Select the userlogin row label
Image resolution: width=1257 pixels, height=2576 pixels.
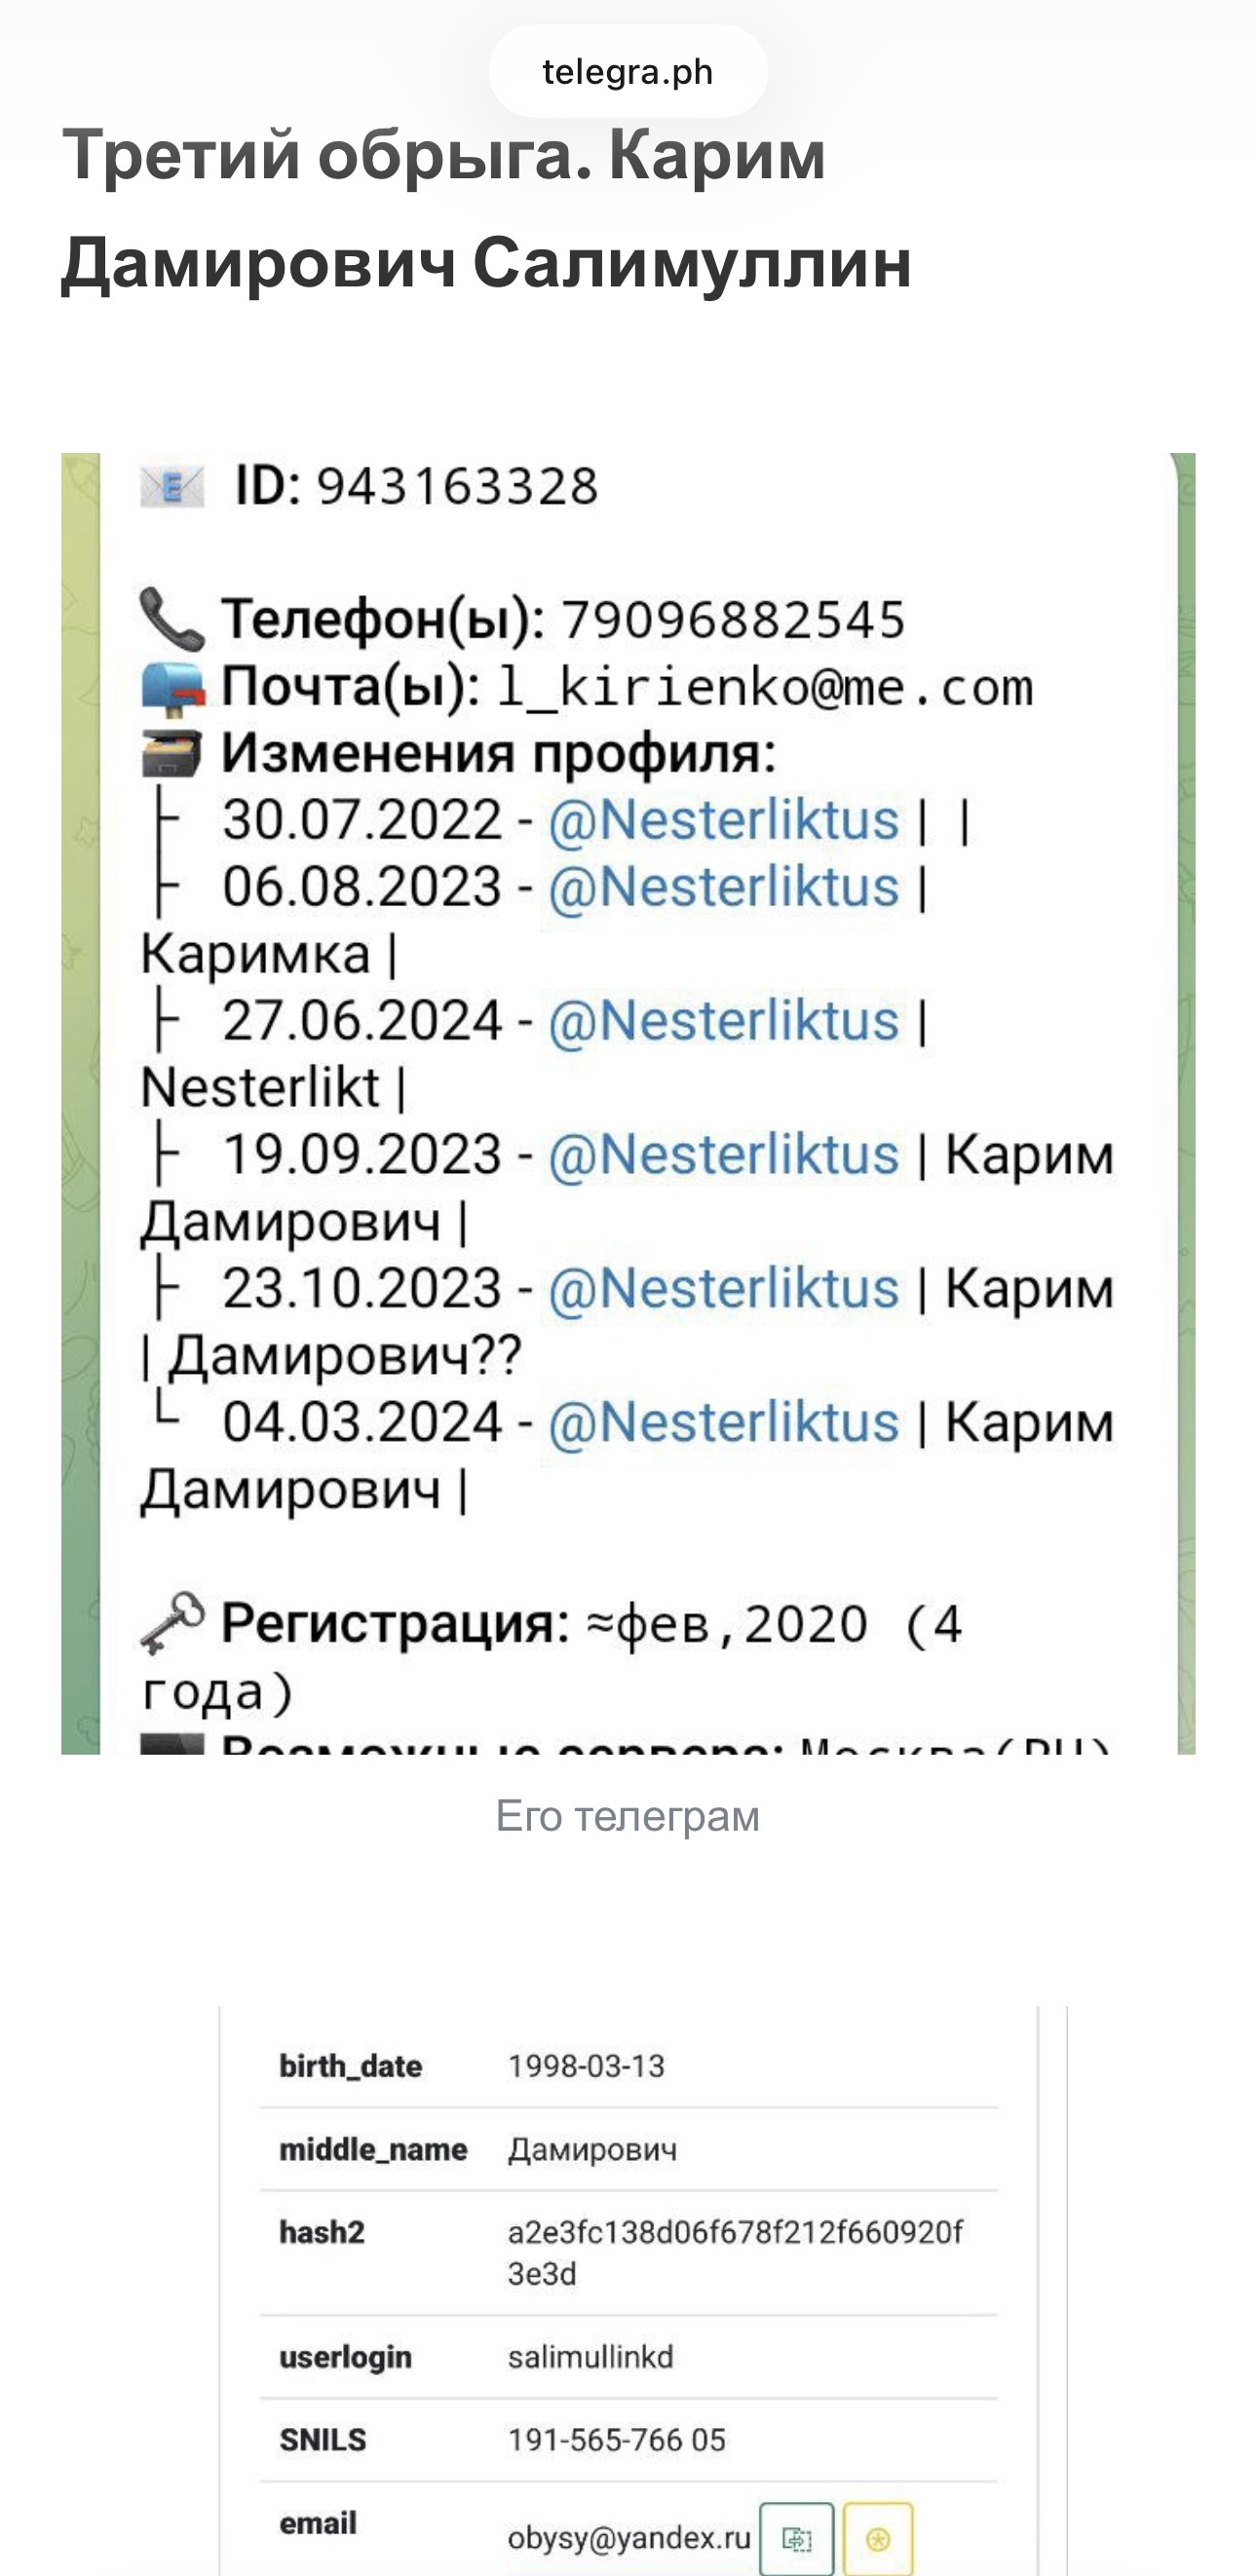[345, 2357]
